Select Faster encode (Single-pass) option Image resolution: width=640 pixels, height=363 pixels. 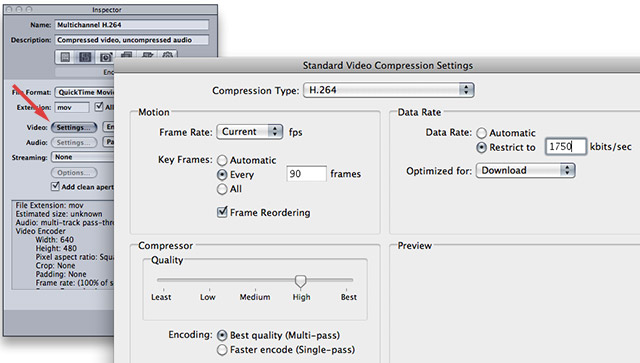pos(222,350)
